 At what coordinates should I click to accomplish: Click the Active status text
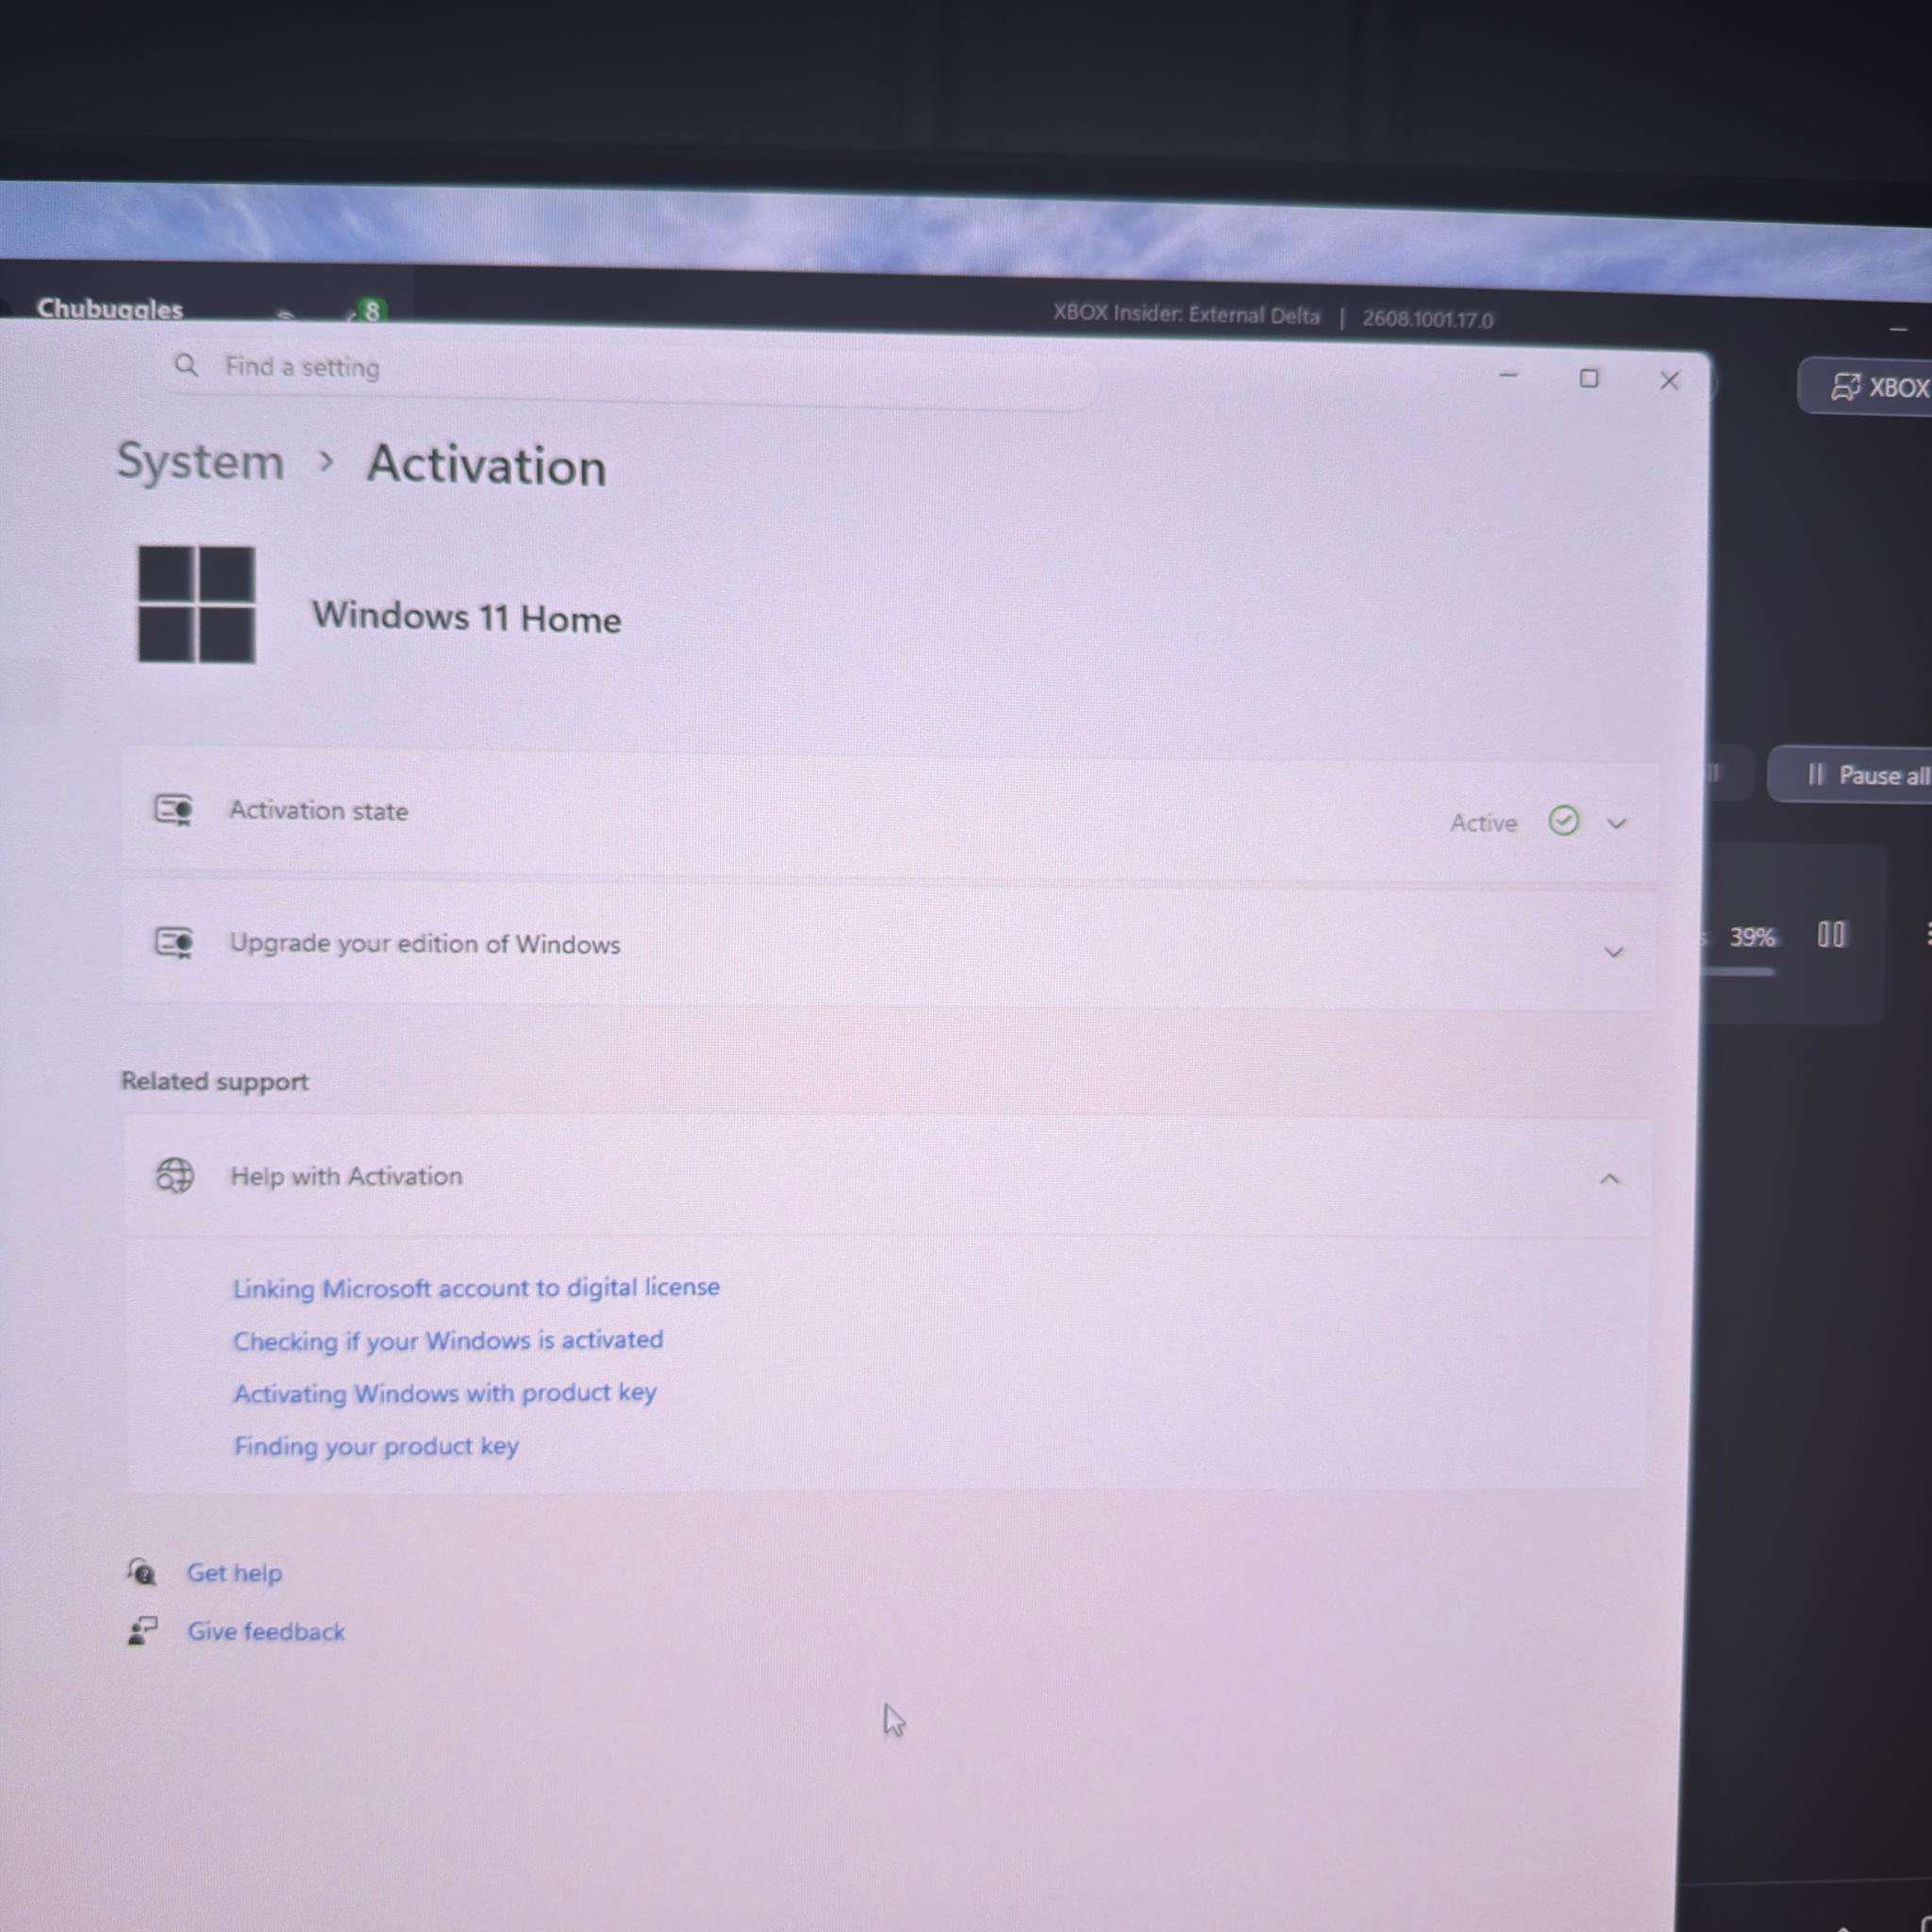tap(1483, 822)
